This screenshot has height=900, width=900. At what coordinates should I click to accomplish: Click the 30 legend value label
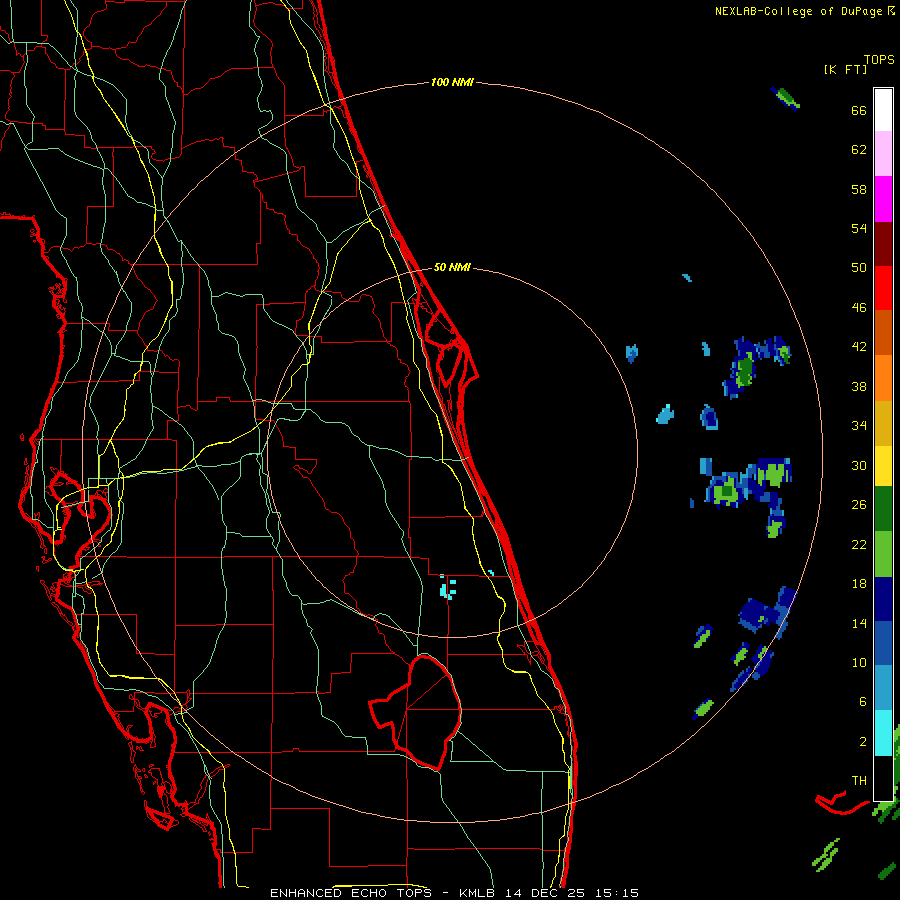859,465
